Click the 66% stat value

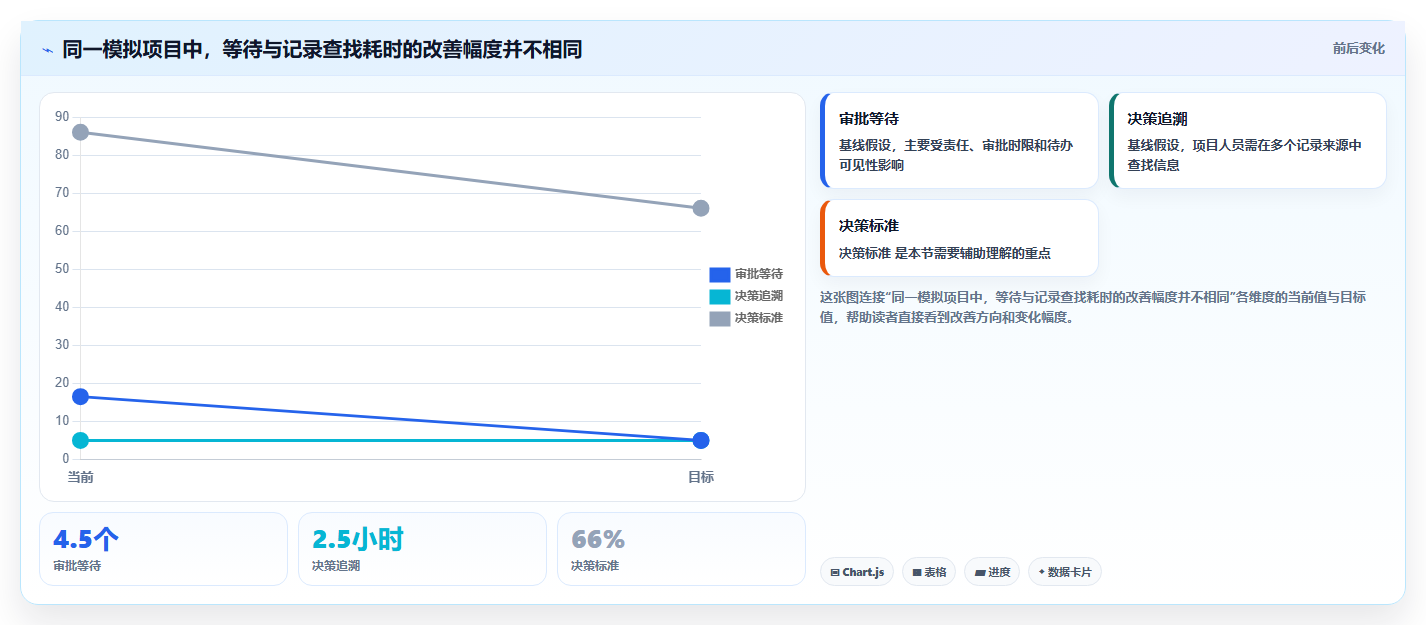click(x=598, y=539)
